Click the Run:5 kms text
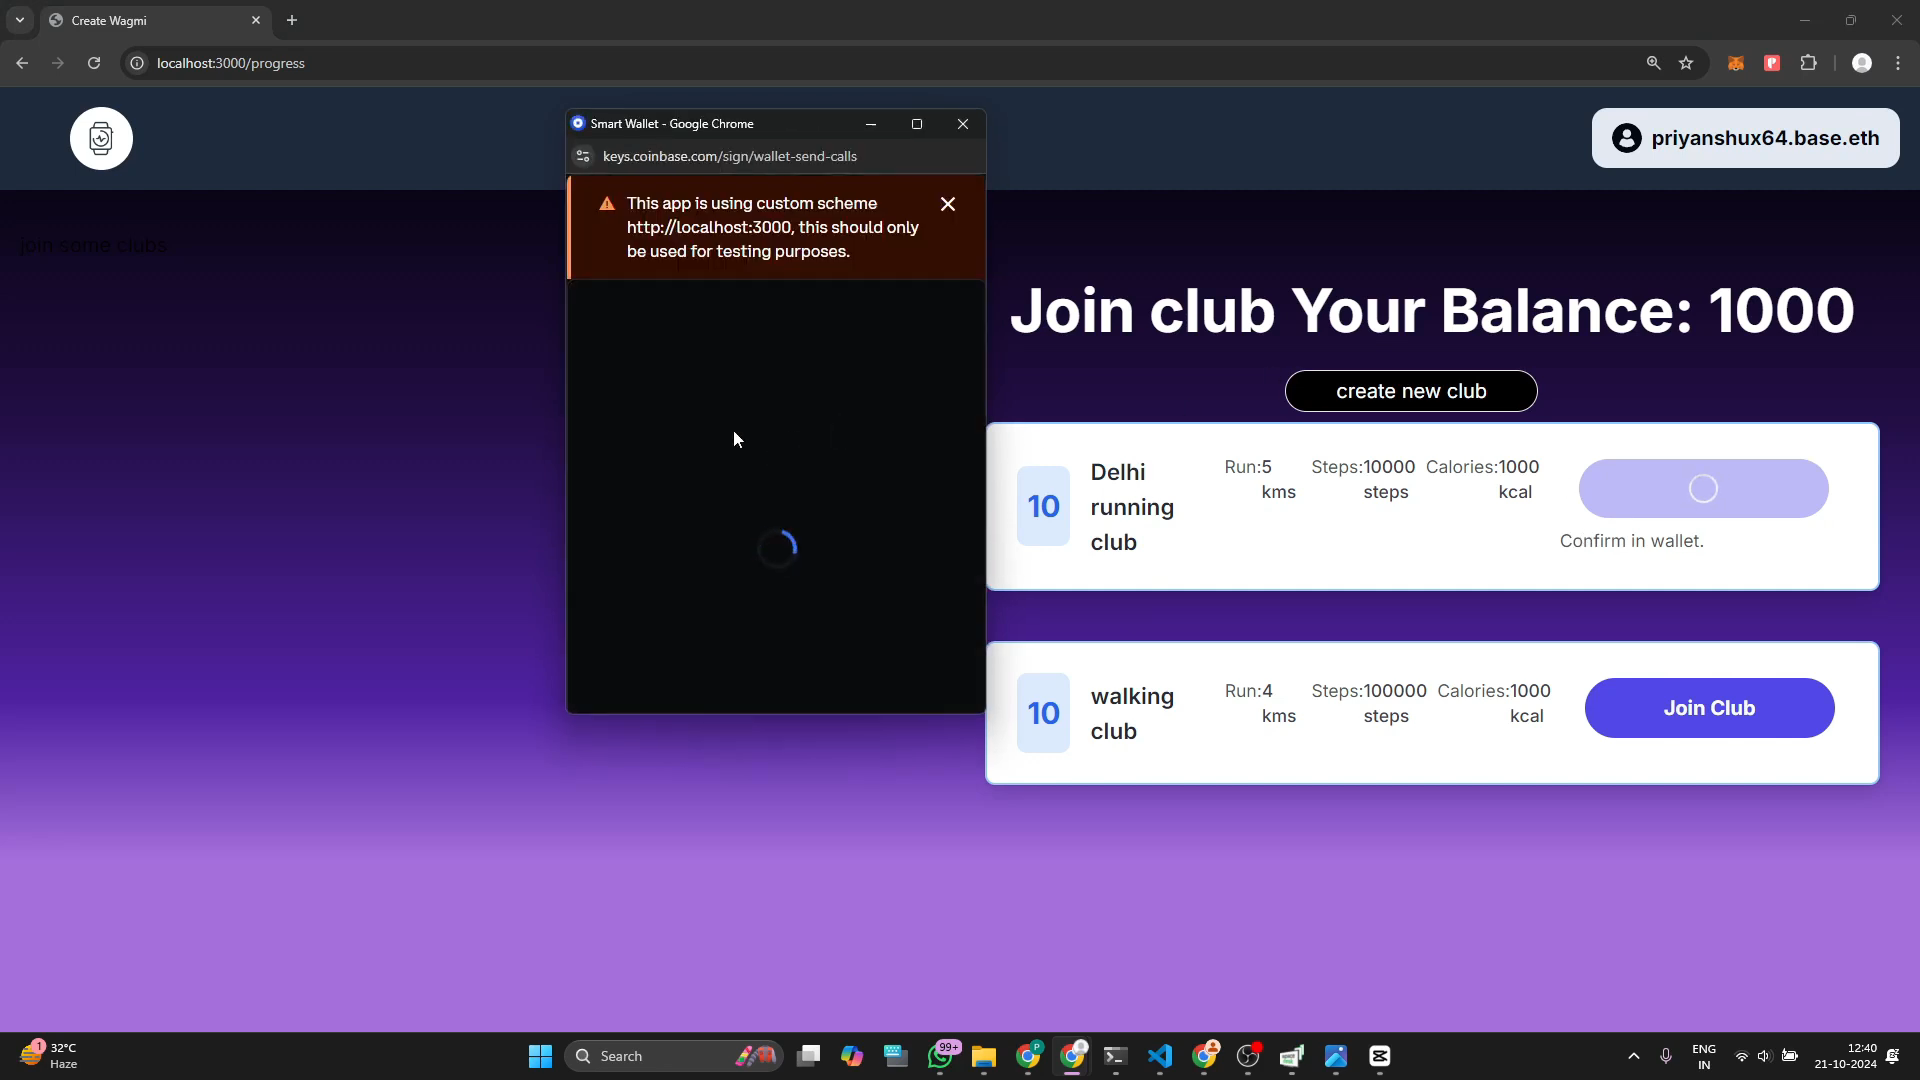The height and width of the screenshot is (1080, 1920). pyautogui.click(x=1260, y=480)
